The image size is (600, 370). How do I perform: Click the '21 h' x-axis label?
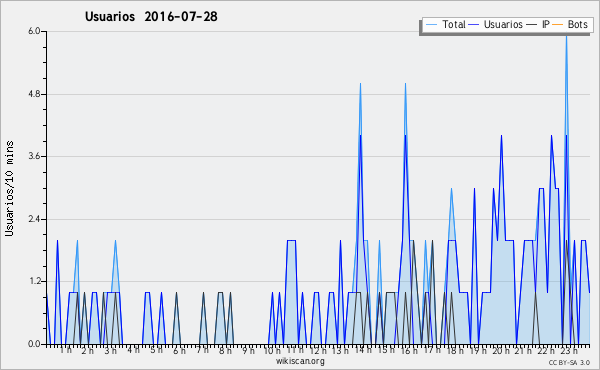coord(523,350)
